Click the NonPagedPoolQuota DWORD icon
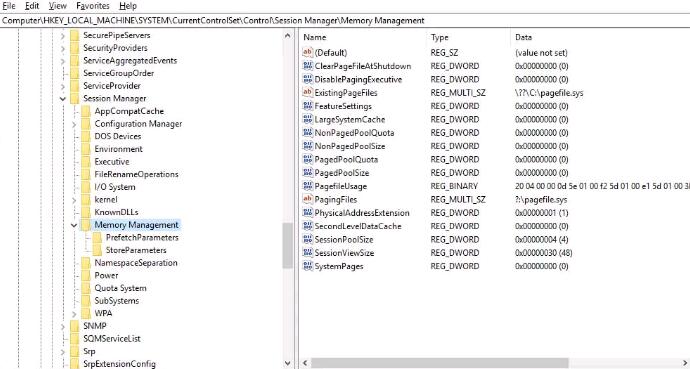Screen dimensions: 690x369 point(308,132)
